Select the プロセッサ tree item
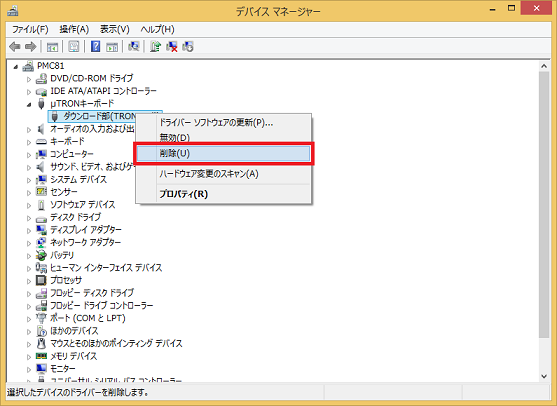Image resolution: width=557 pixels, height=406 pixels. (x=66, y=280)
